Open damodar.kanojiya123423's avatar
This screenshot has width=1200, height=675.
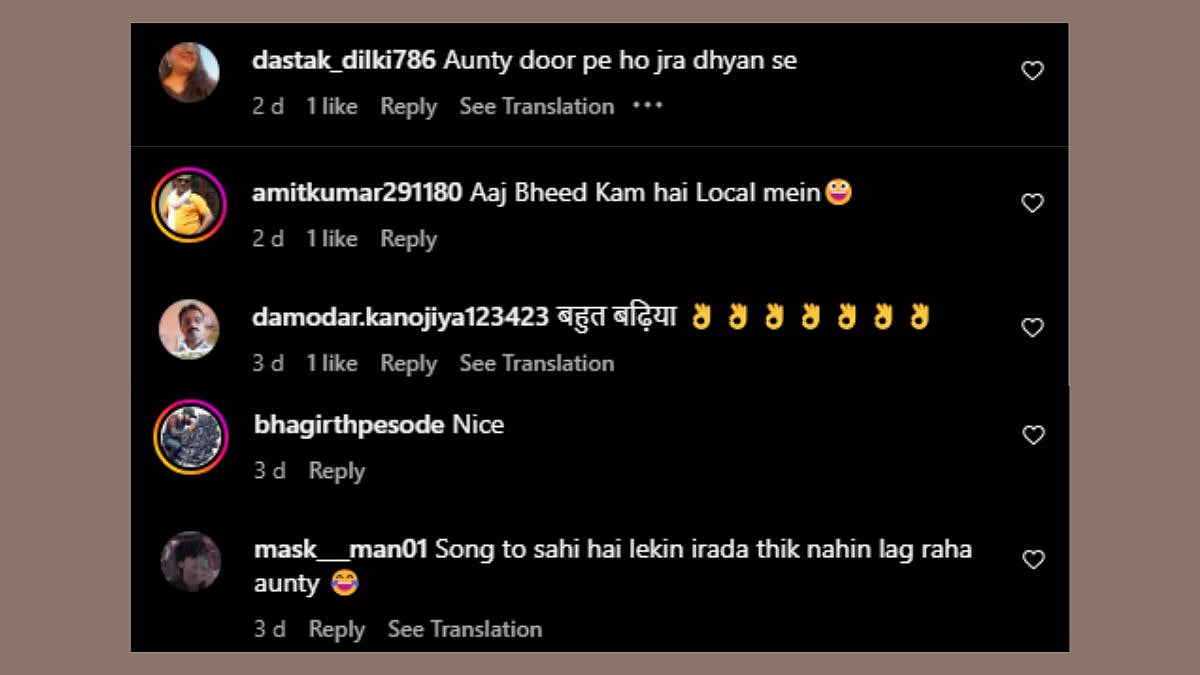pyautogui.click(x=189, y=329)
